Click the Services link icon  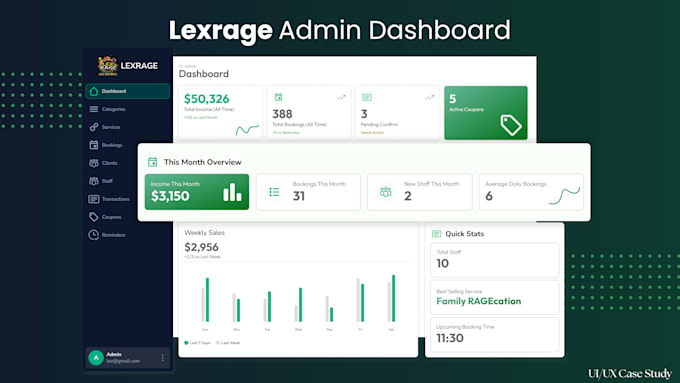pyautogui.click(x=94, y=127)
